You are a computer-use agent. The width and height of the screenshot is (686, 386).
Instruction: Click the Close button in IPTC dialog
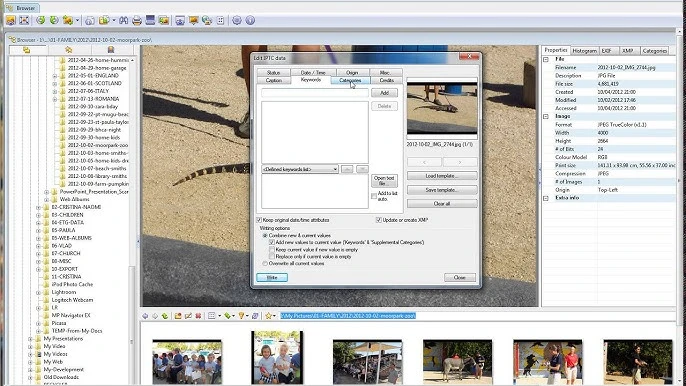(x=460, y=277)
